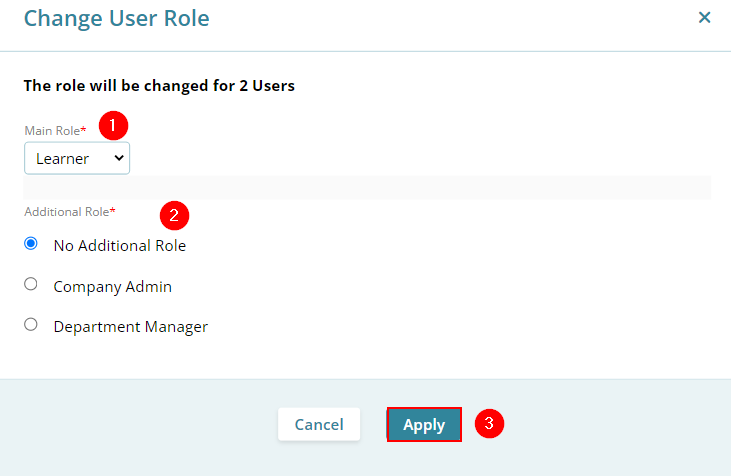Click the Additional Role field label

click(x=69, y=212)
